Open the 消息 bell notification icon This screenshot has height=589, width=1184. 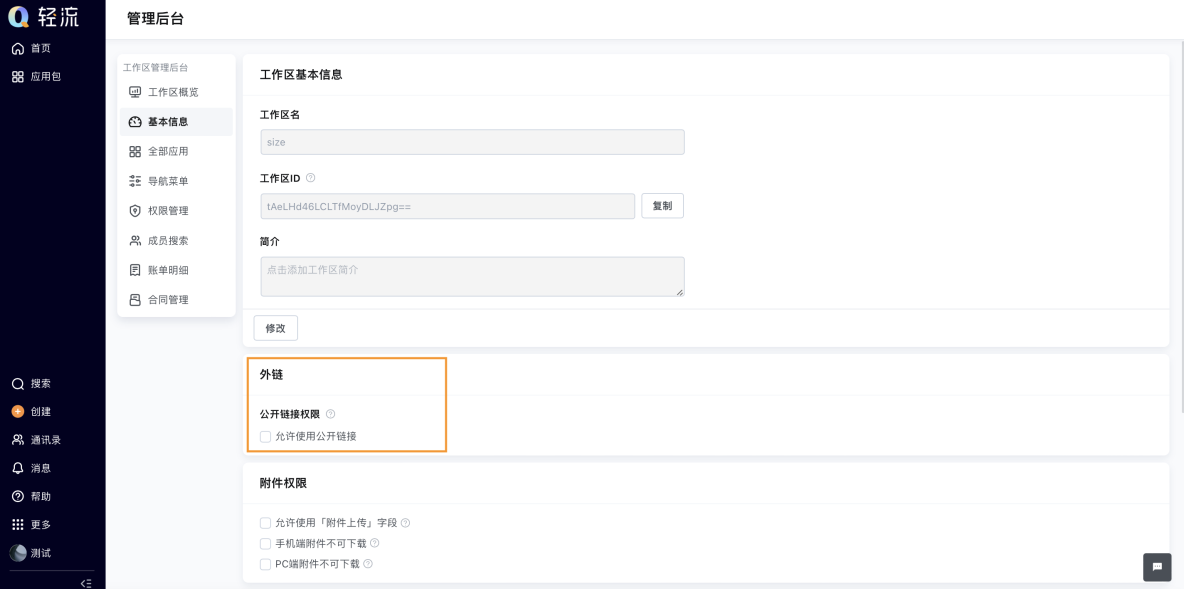(18, 468)
